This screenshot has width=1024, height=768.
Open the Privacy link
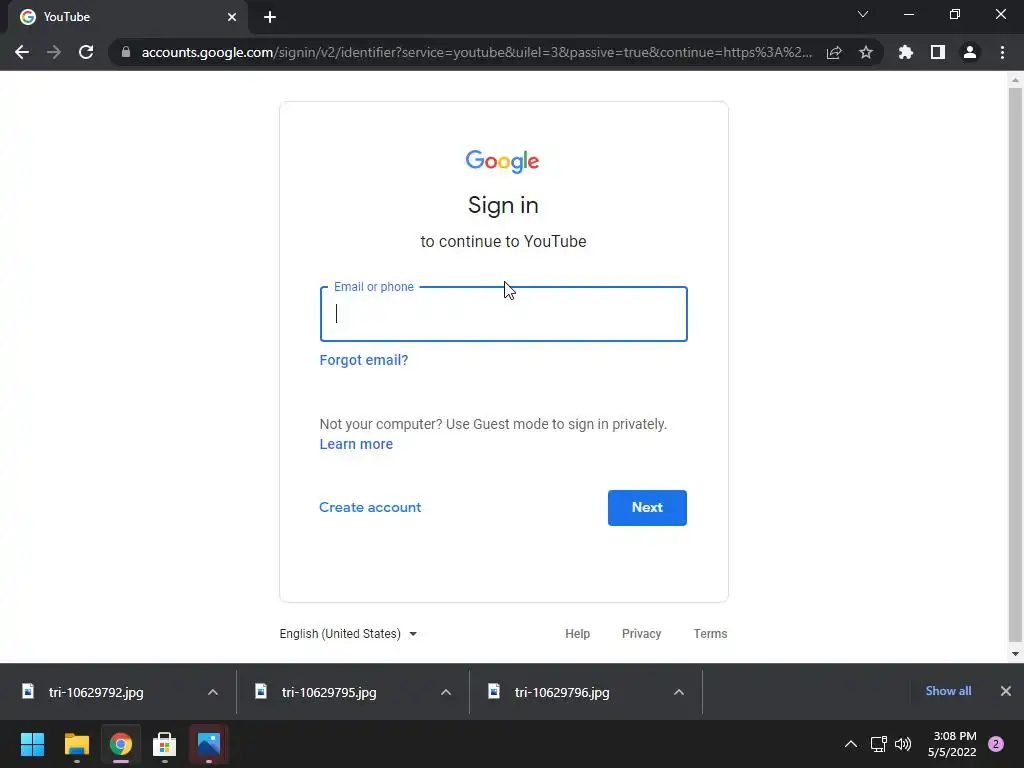pyautogui.click(x=641, y=634)
